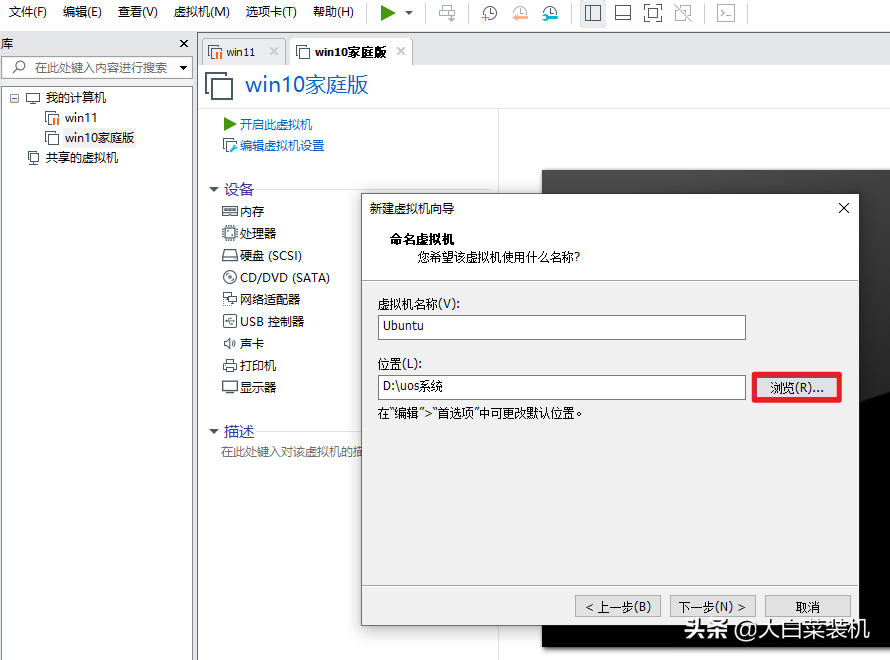Collapse the 描述 section
This screenshot has height=660, width=890.
click(x=214, y=431)
